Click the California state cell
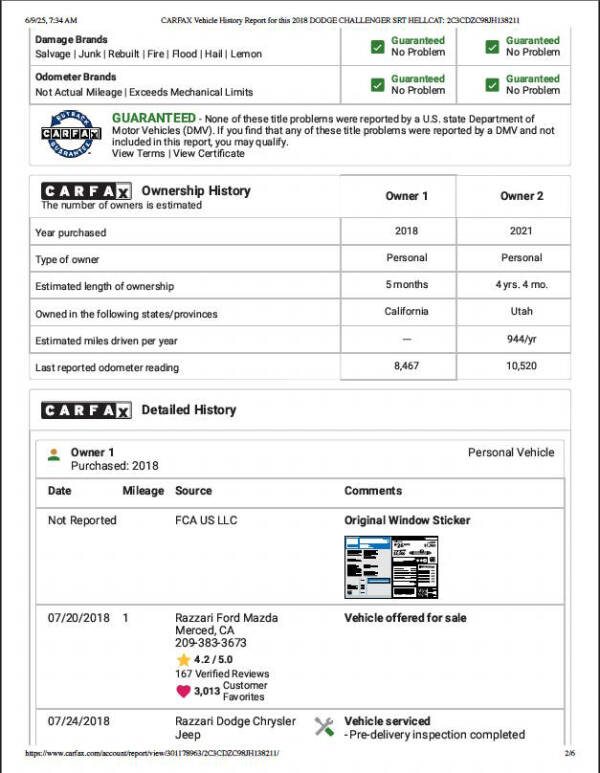600x773 pixels. [x=406, y=311]
